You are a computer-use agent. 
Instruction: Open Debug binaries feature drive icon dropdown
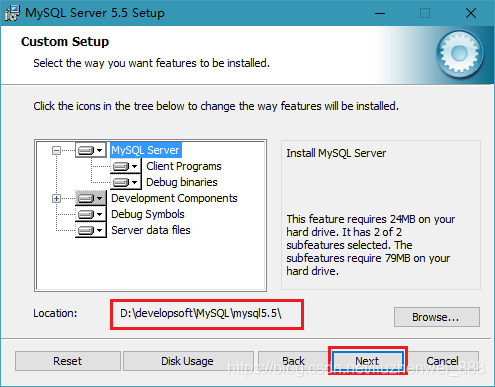click(x=126, y=182)
